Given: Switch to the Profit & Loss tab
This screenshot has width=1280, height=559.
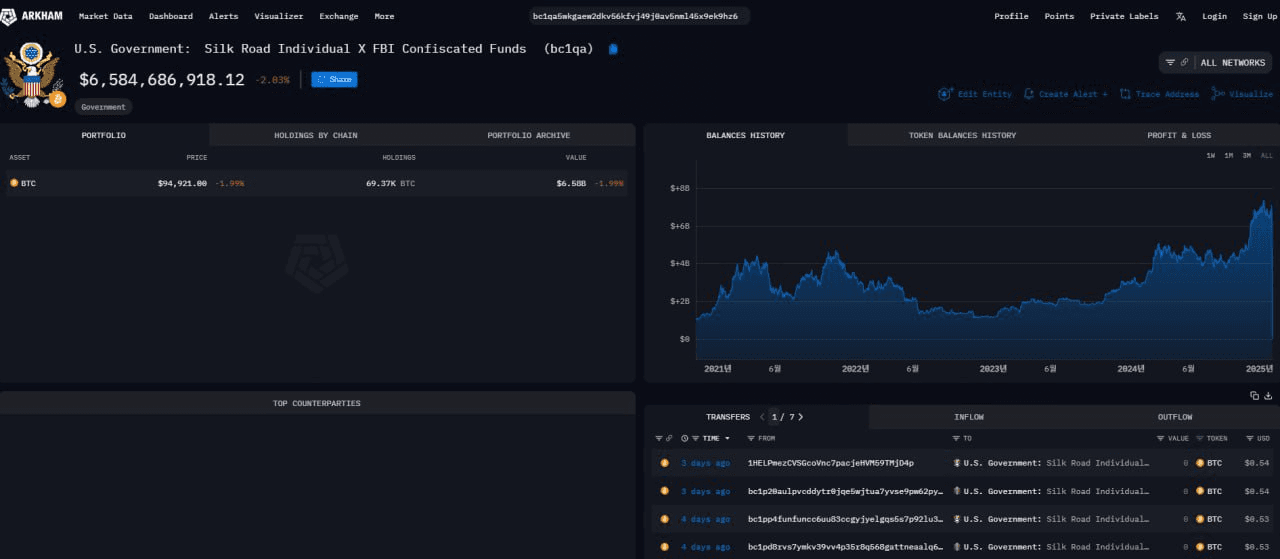Looking at the screenshot, I should click(x=1180, y=135).
